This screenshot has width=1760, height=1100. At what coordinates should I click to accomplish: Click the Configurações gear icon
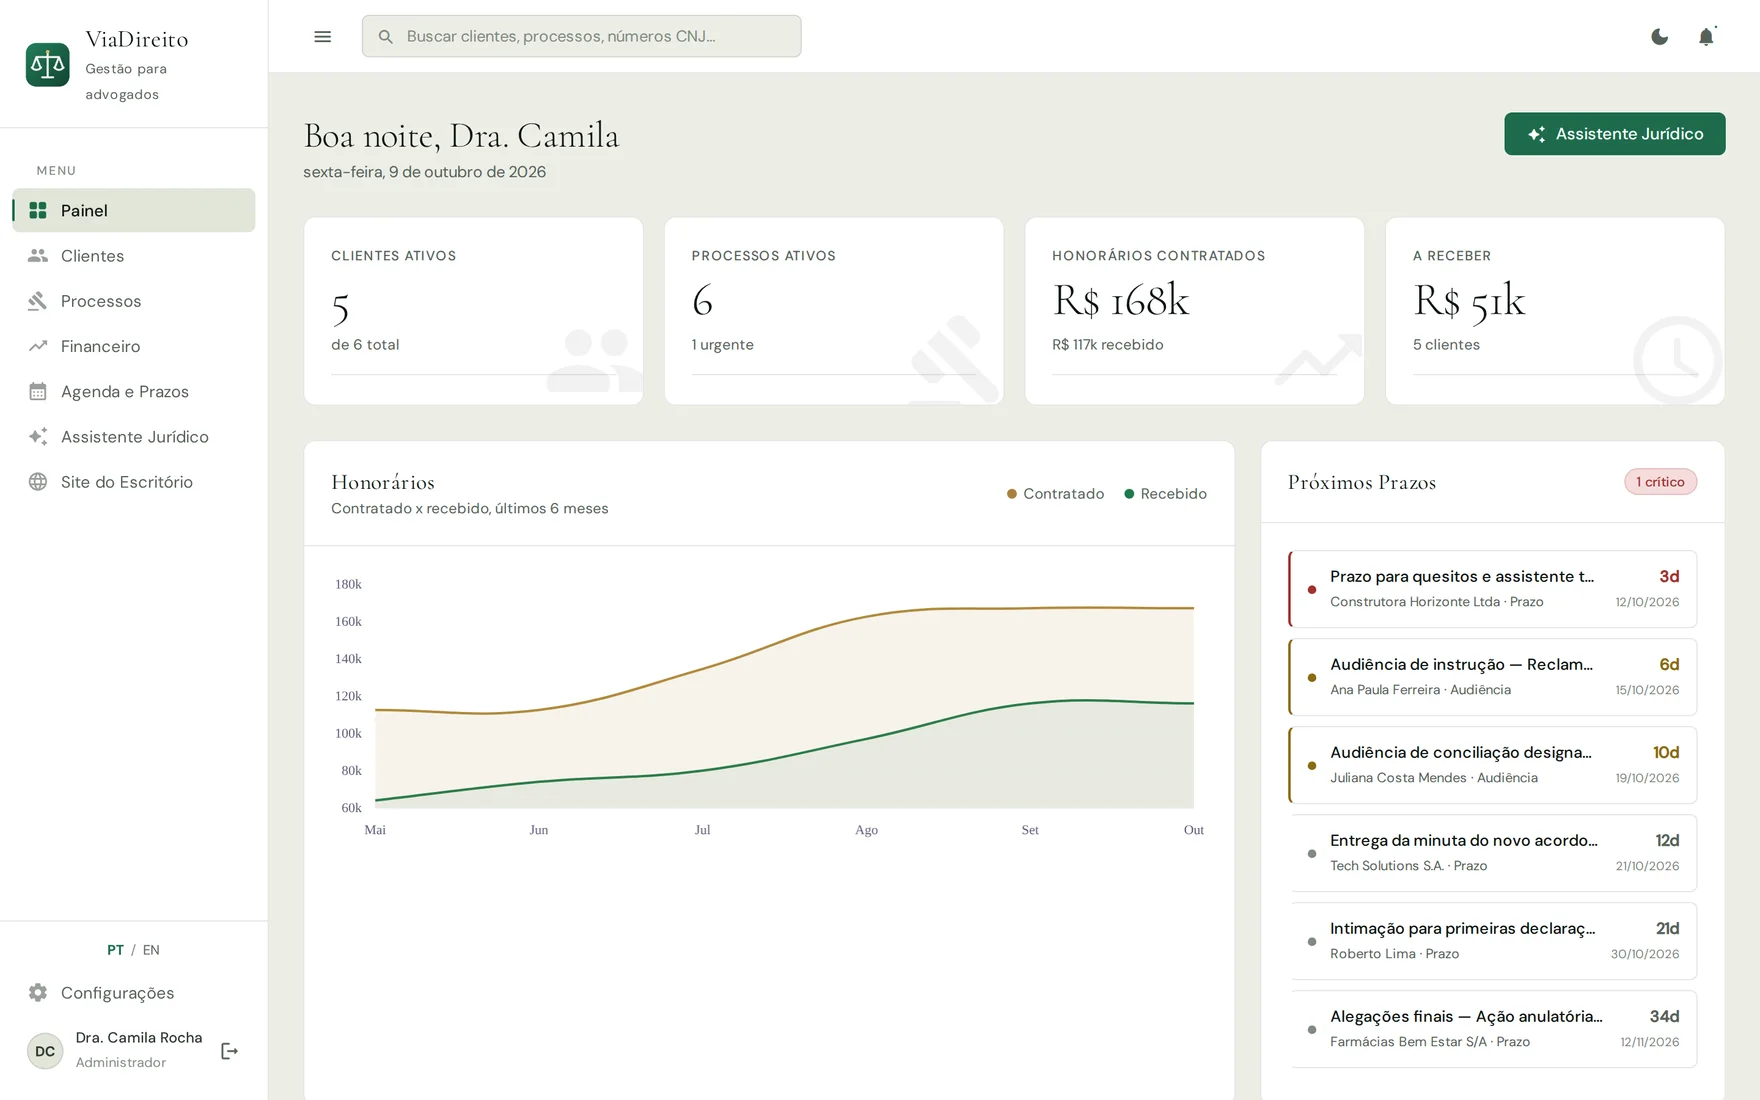(x=38, y=993)
